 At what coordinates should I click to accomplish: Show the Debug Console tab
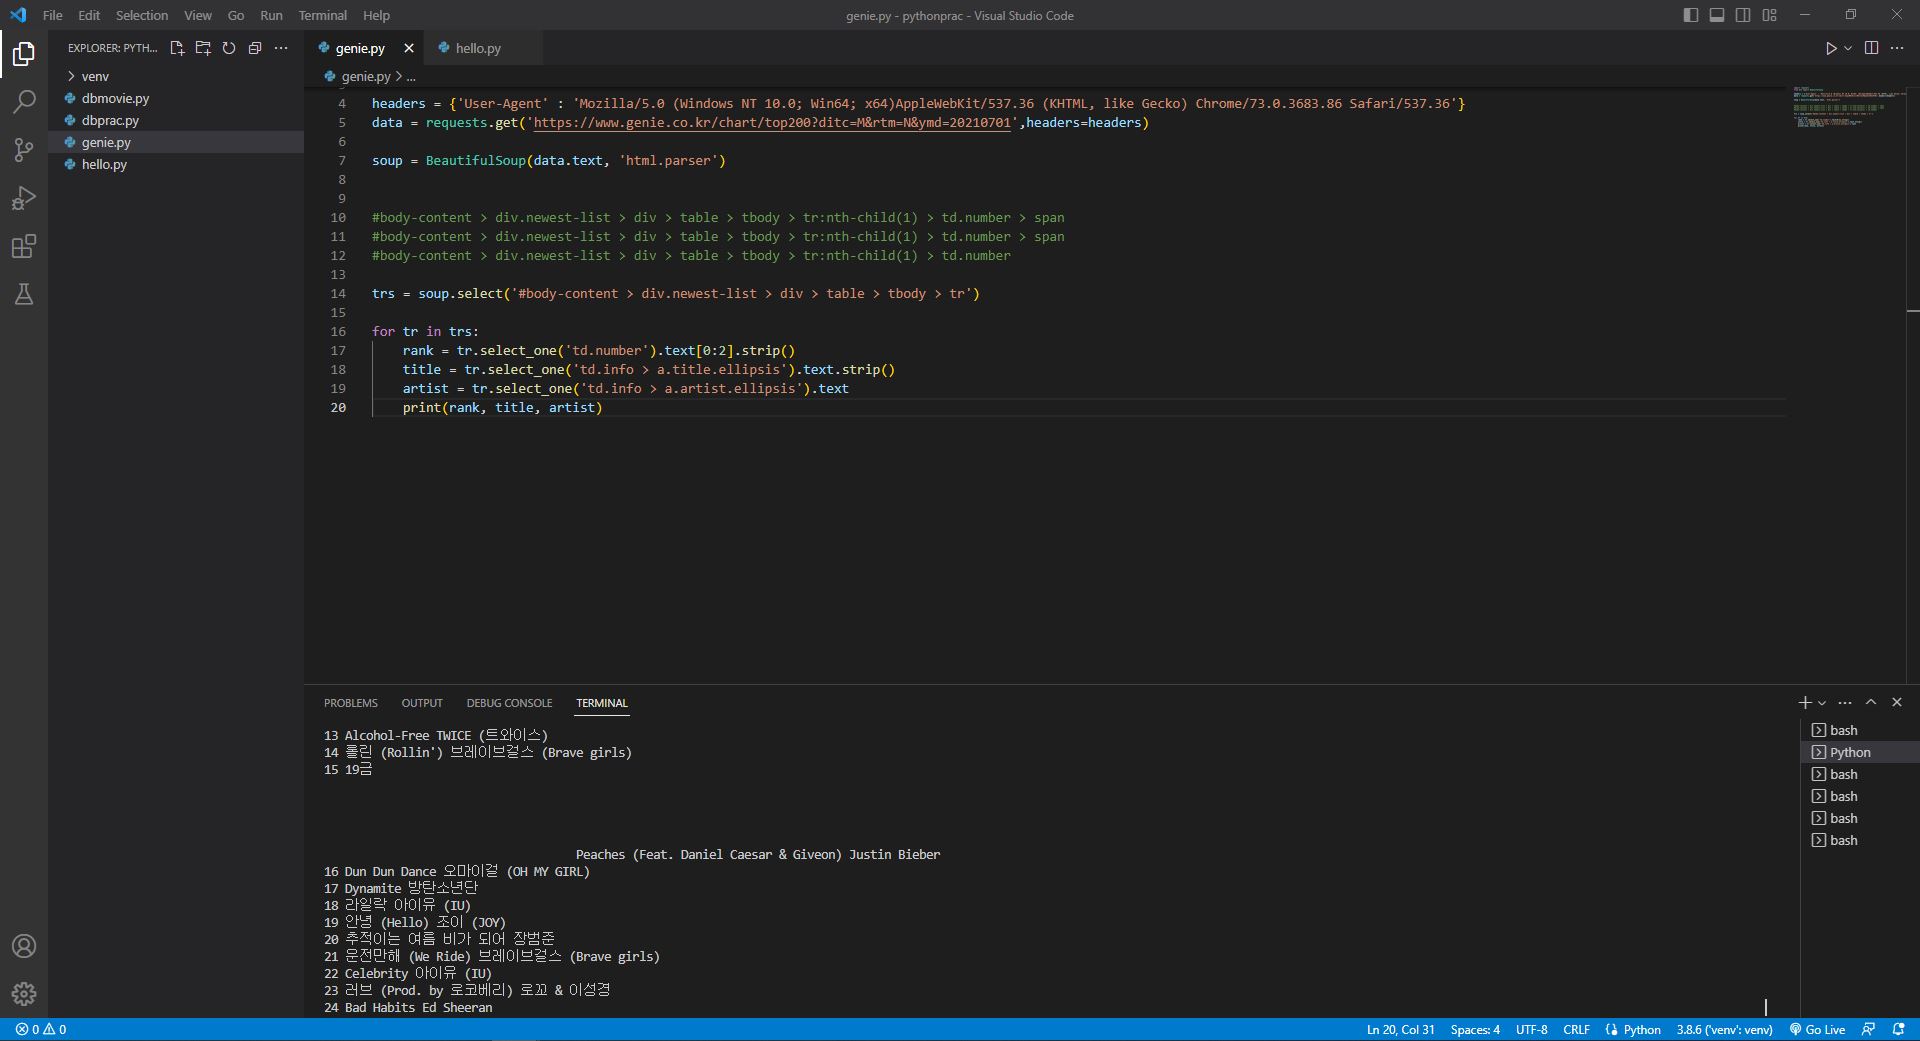[509, 703]
